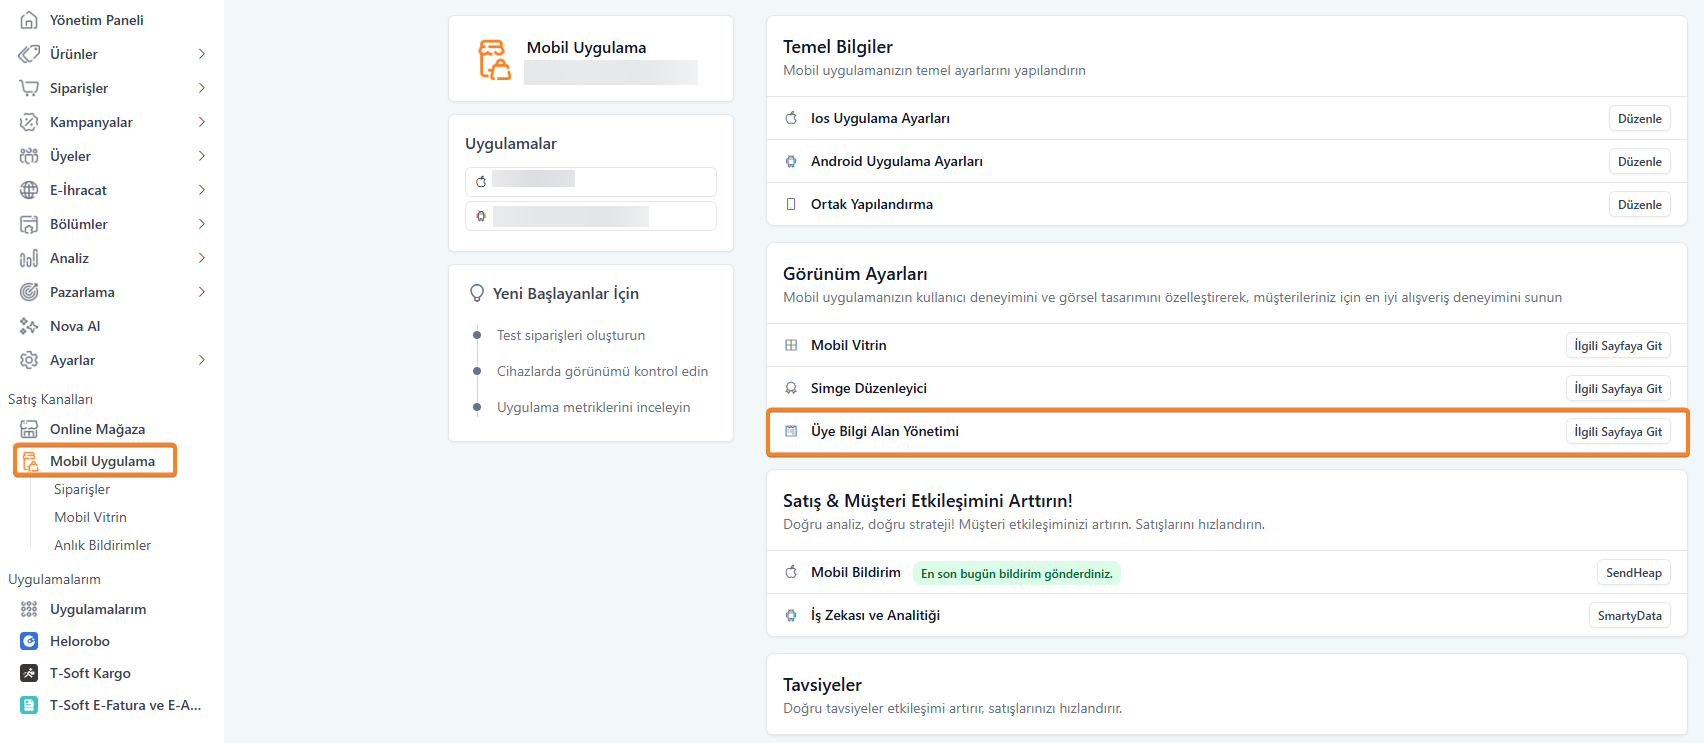Image resolution: width=1704 pixels, height=743 pixels.
Task: Click the Yönetim Paneli home icon
Action: coord(29,20)
